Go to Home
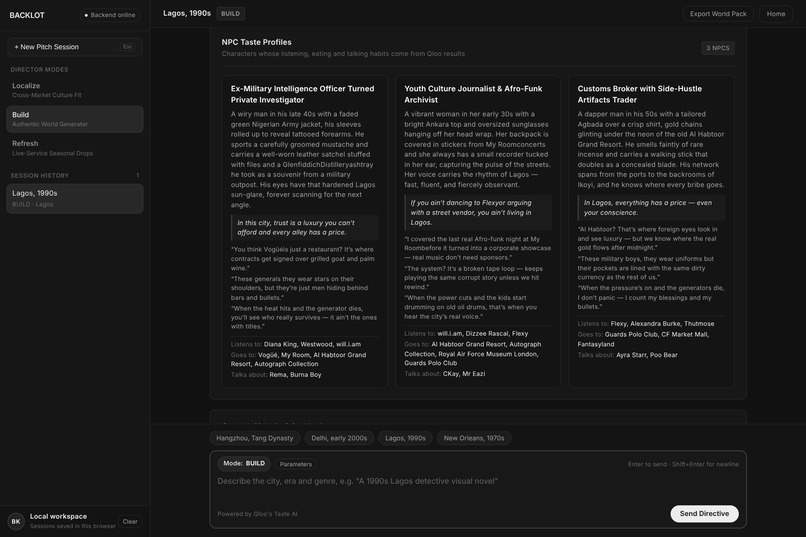 coord(776,14)
